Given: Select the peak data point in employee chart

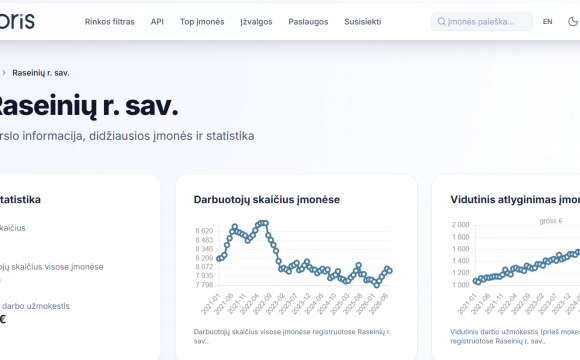Looking at the screenshot, I should click(262, 223).
